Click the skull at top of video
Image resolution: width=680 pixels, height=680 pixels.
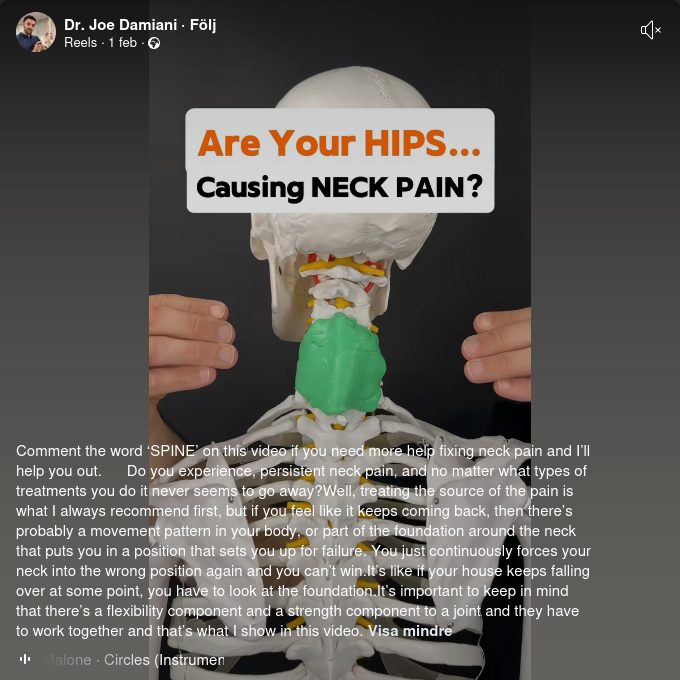pos(351,87)
